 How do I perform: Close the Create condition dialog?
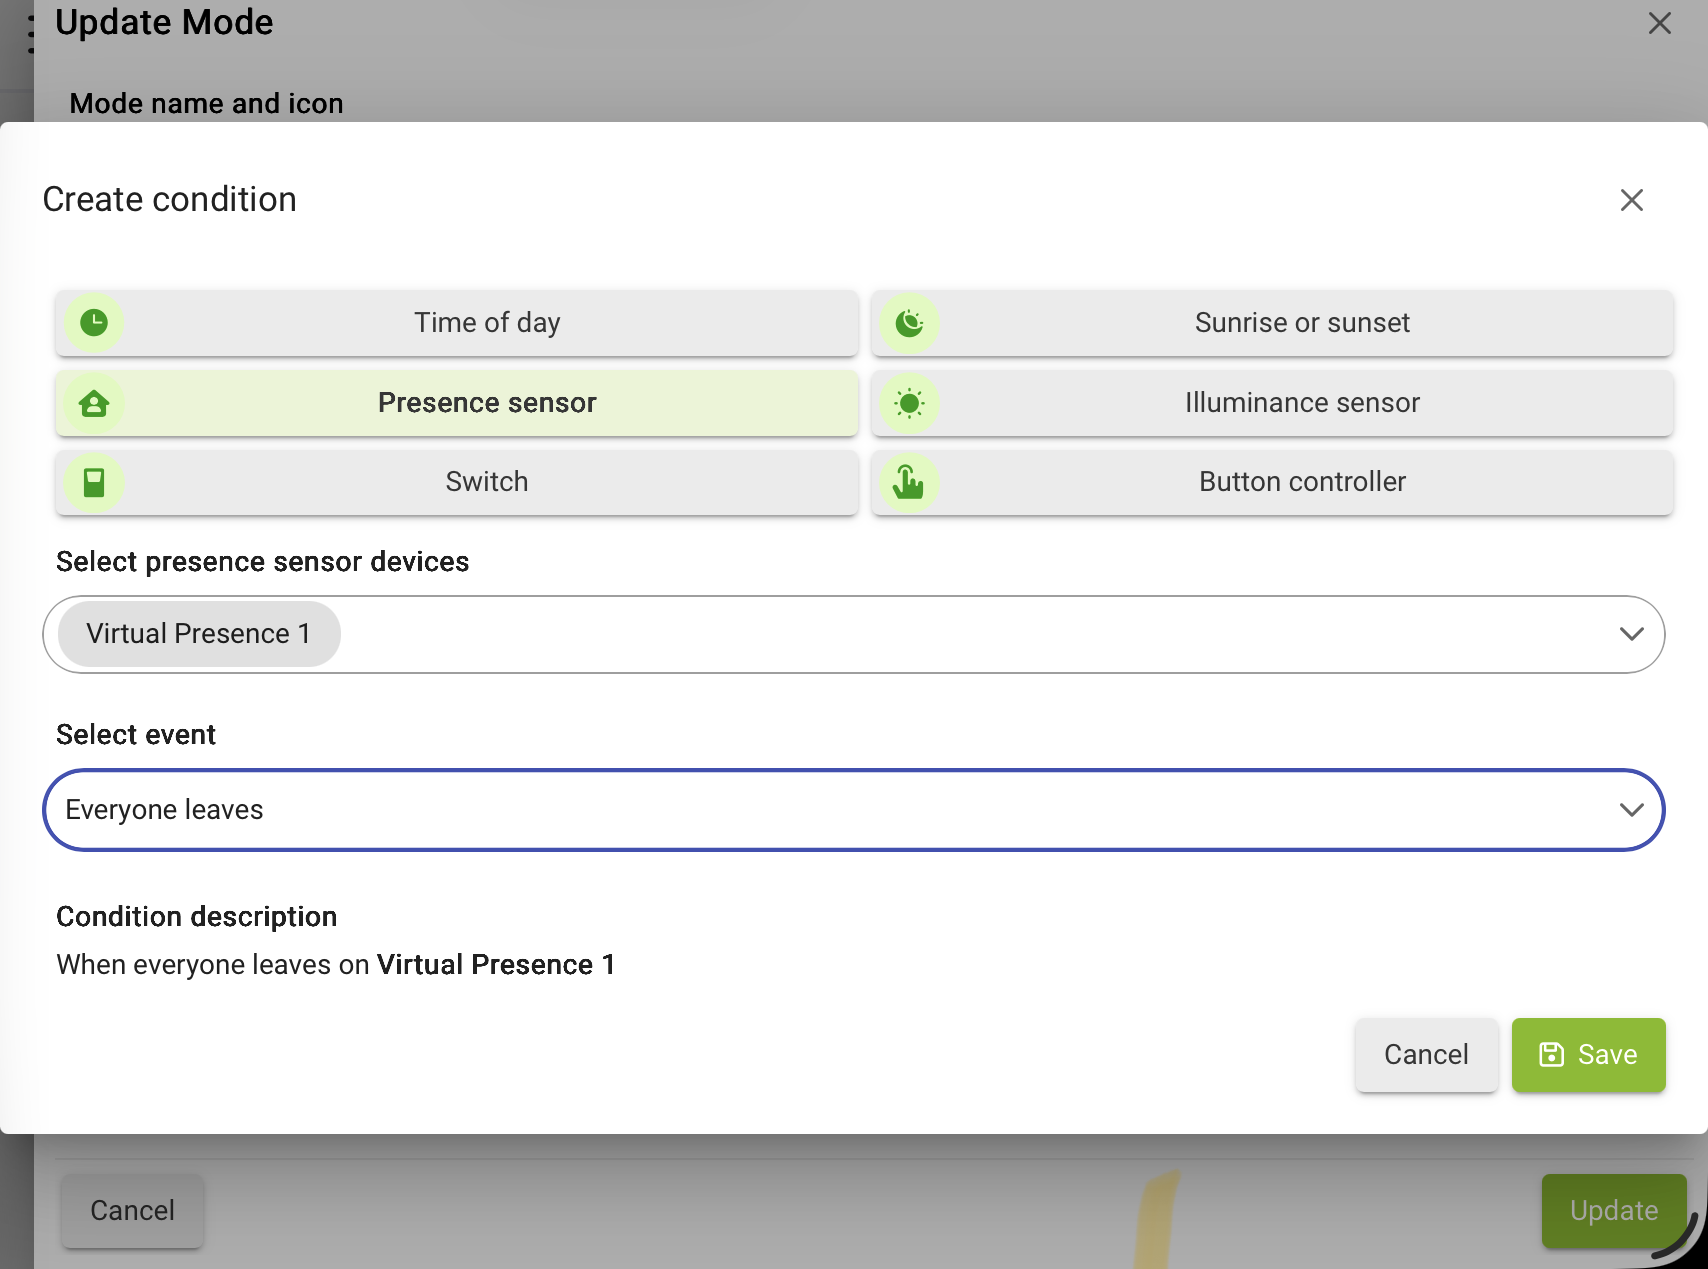coord(1632,200)
